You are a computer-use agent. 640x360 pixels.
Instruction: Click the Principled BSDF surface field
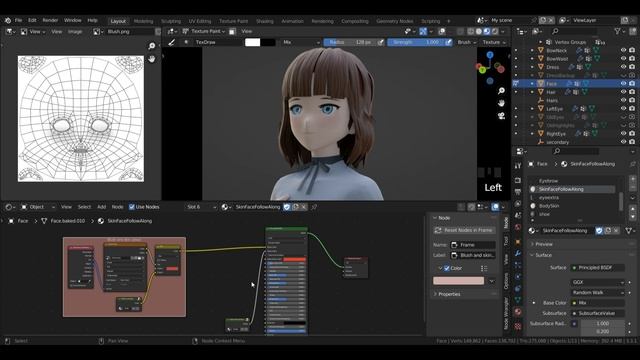[x=598, y=268]
